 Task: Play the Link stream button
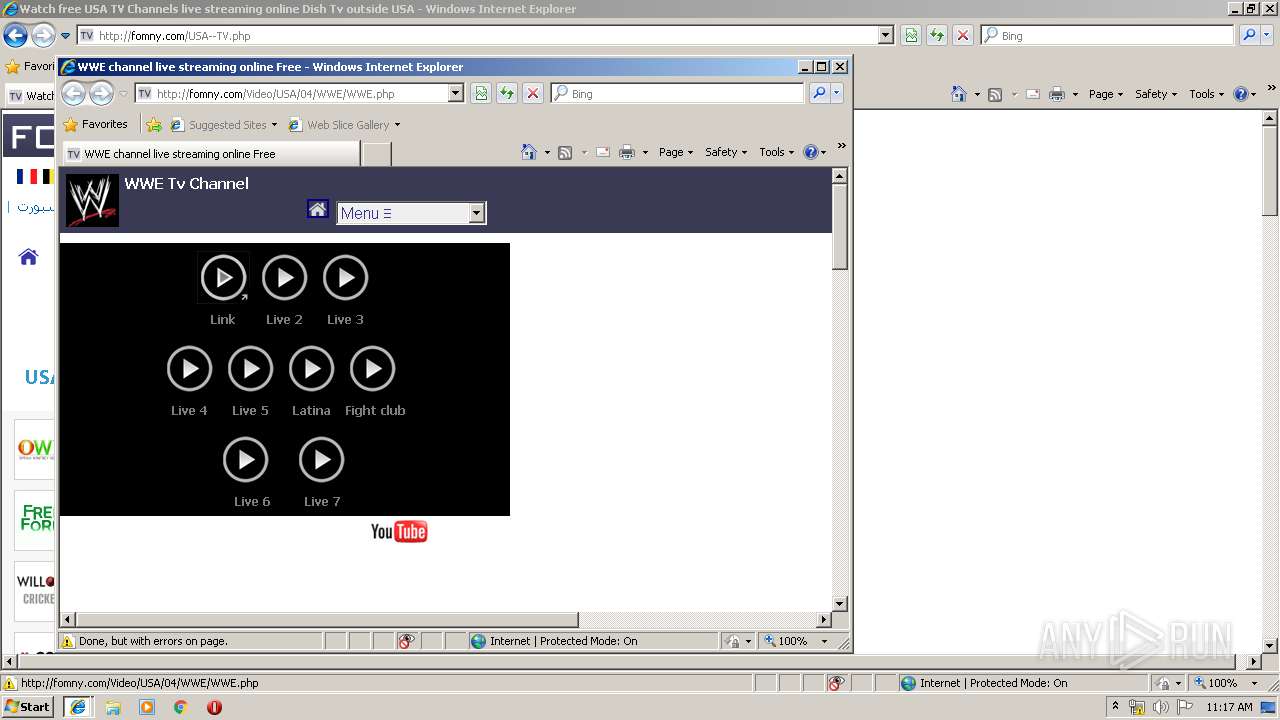click(x=223, y=278)
